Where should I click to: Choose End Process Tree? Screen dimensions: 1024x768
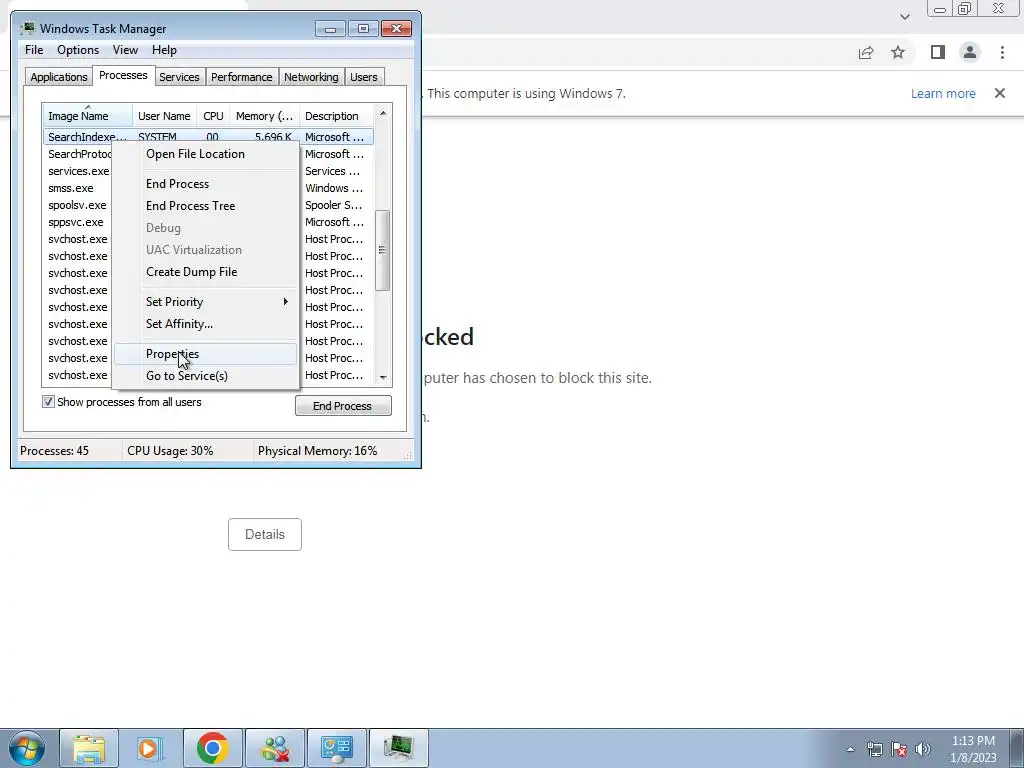click(x=206, y=206)
